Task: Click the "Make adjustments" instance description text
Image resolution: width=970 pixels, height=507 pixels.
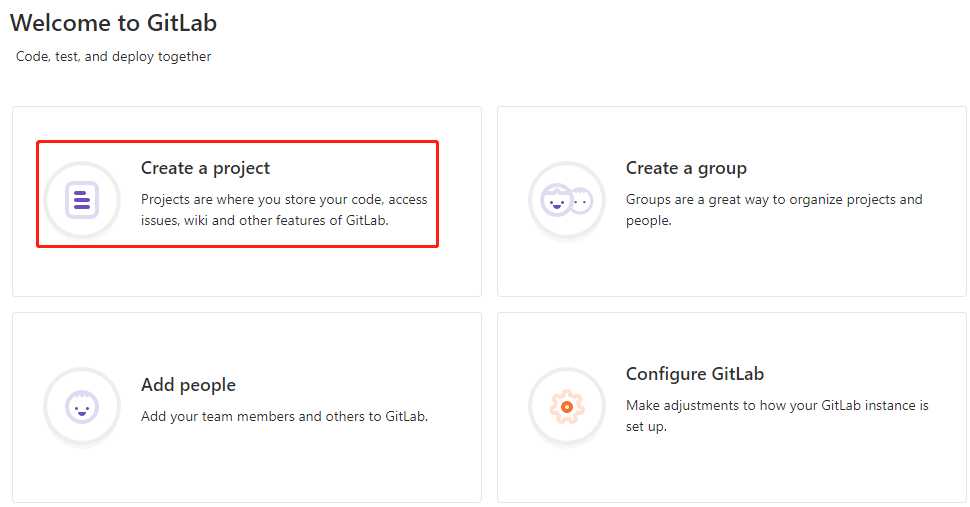Action: [x=776, y=415]
